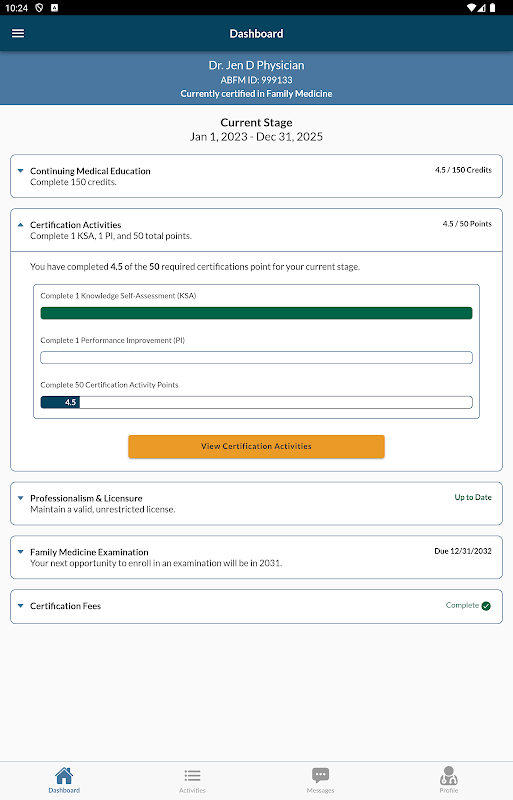The image size is (513, 800).
Task: Click 'Certification Activities' heading
Action: click(76, 225)
